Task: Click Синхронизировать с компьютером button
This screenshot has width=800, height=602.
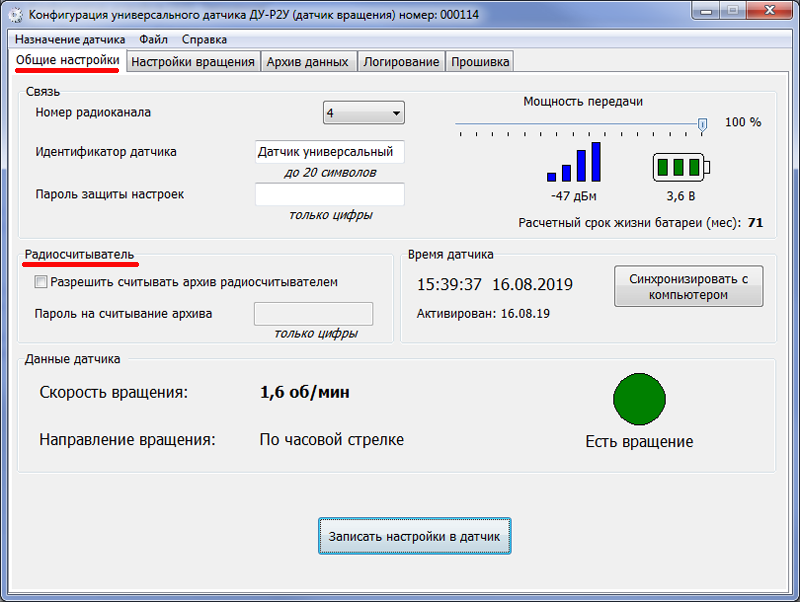Action: coord(689,286)
